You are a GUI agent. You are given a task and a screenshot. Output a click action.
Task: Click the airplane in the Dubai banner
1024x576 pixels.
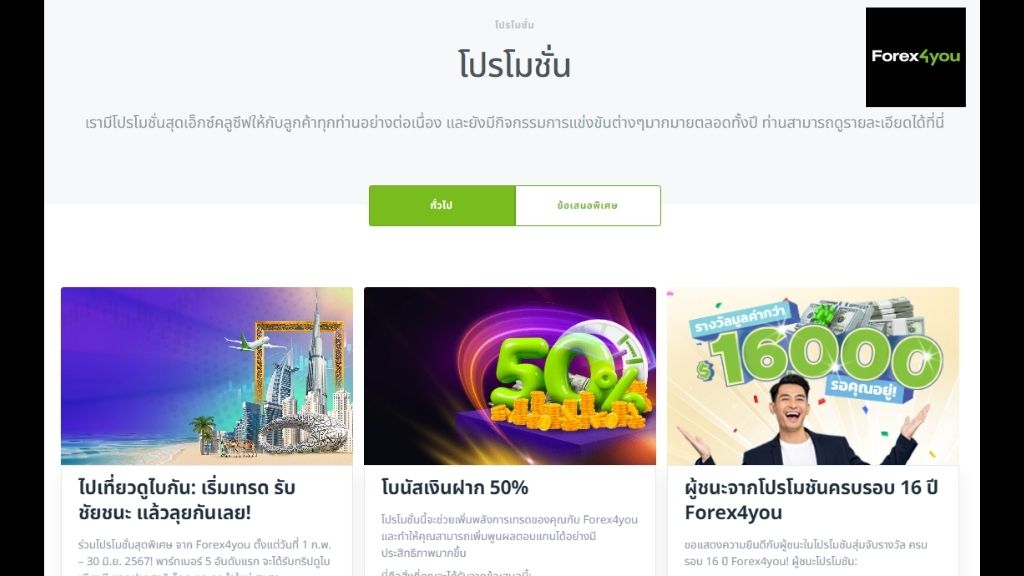click(251, 342)
